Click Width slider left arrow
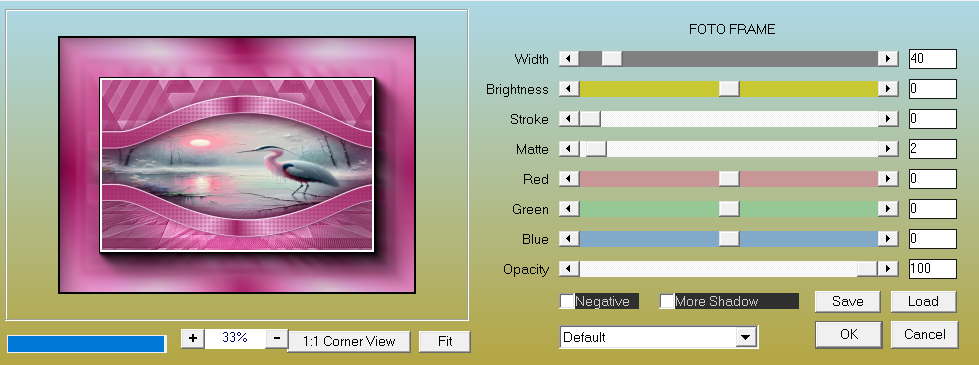979x365 pixels. 569,59
